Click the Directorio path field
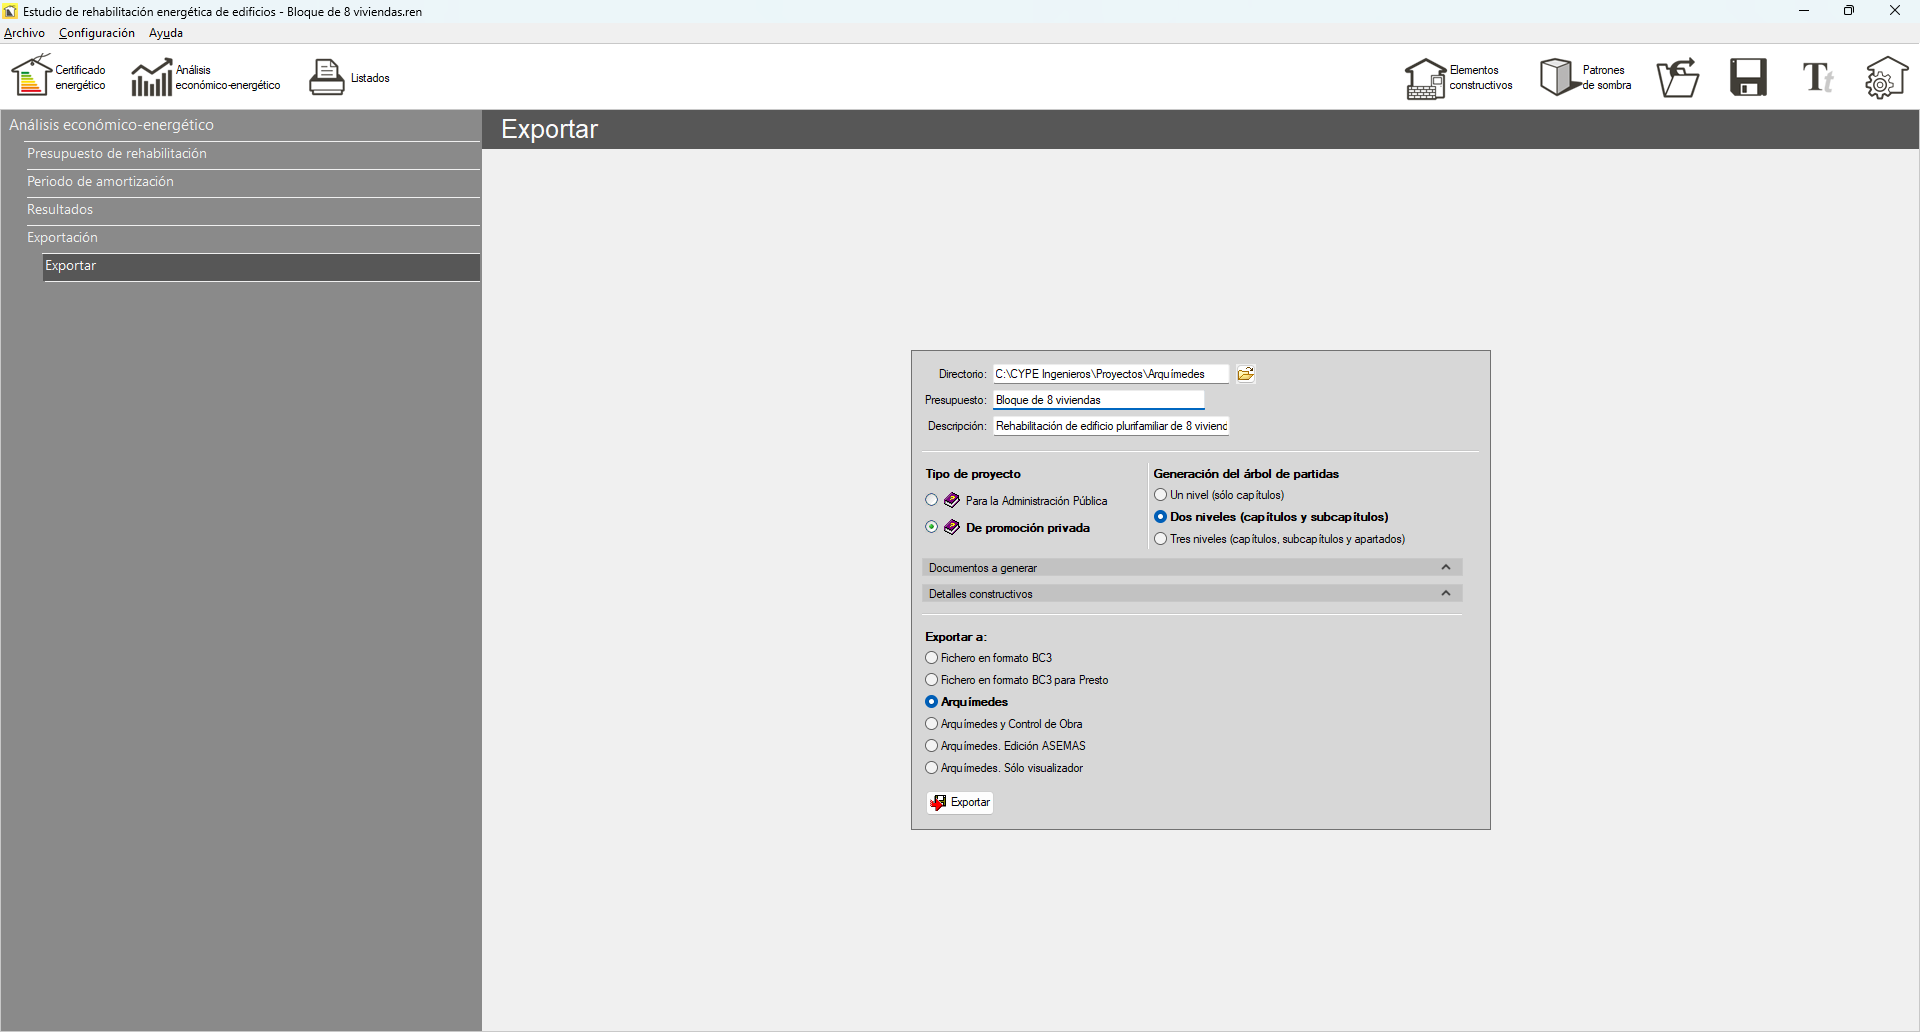 (x=1110, y=374)
